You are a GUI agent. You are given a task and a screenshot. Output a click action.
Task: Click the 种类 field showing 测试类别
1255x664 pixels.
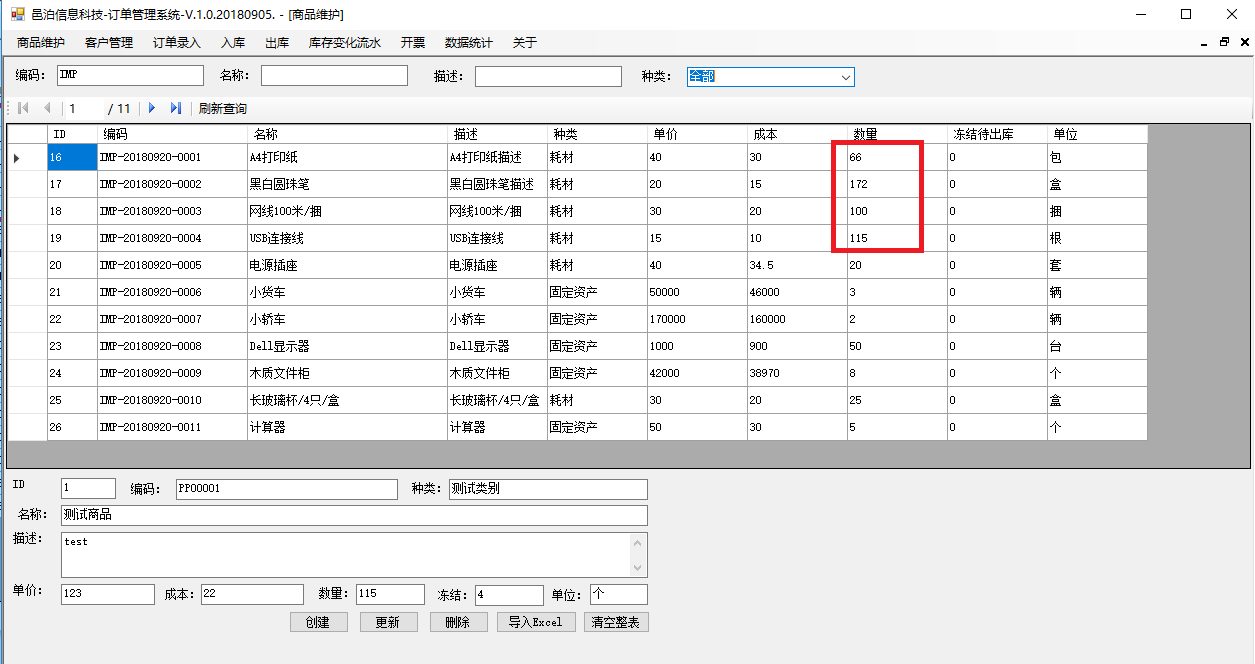click(548, 489)
